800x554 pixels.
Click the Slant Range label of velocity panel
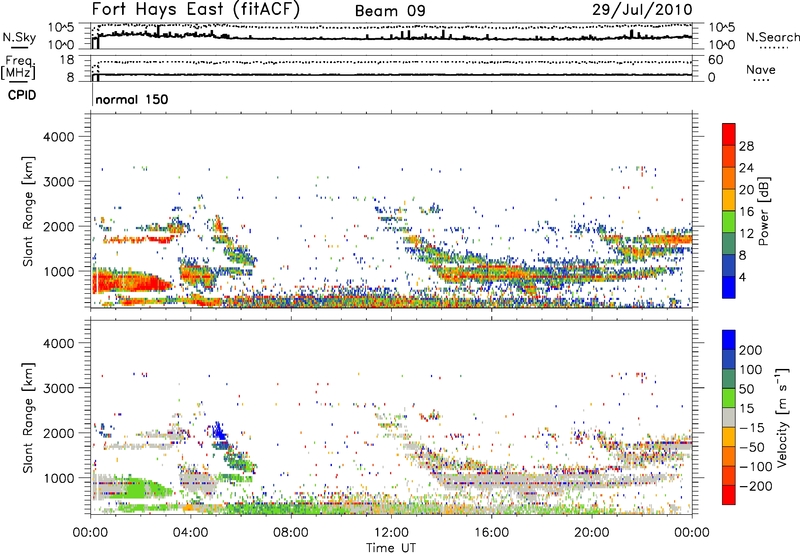click(28, 417)
